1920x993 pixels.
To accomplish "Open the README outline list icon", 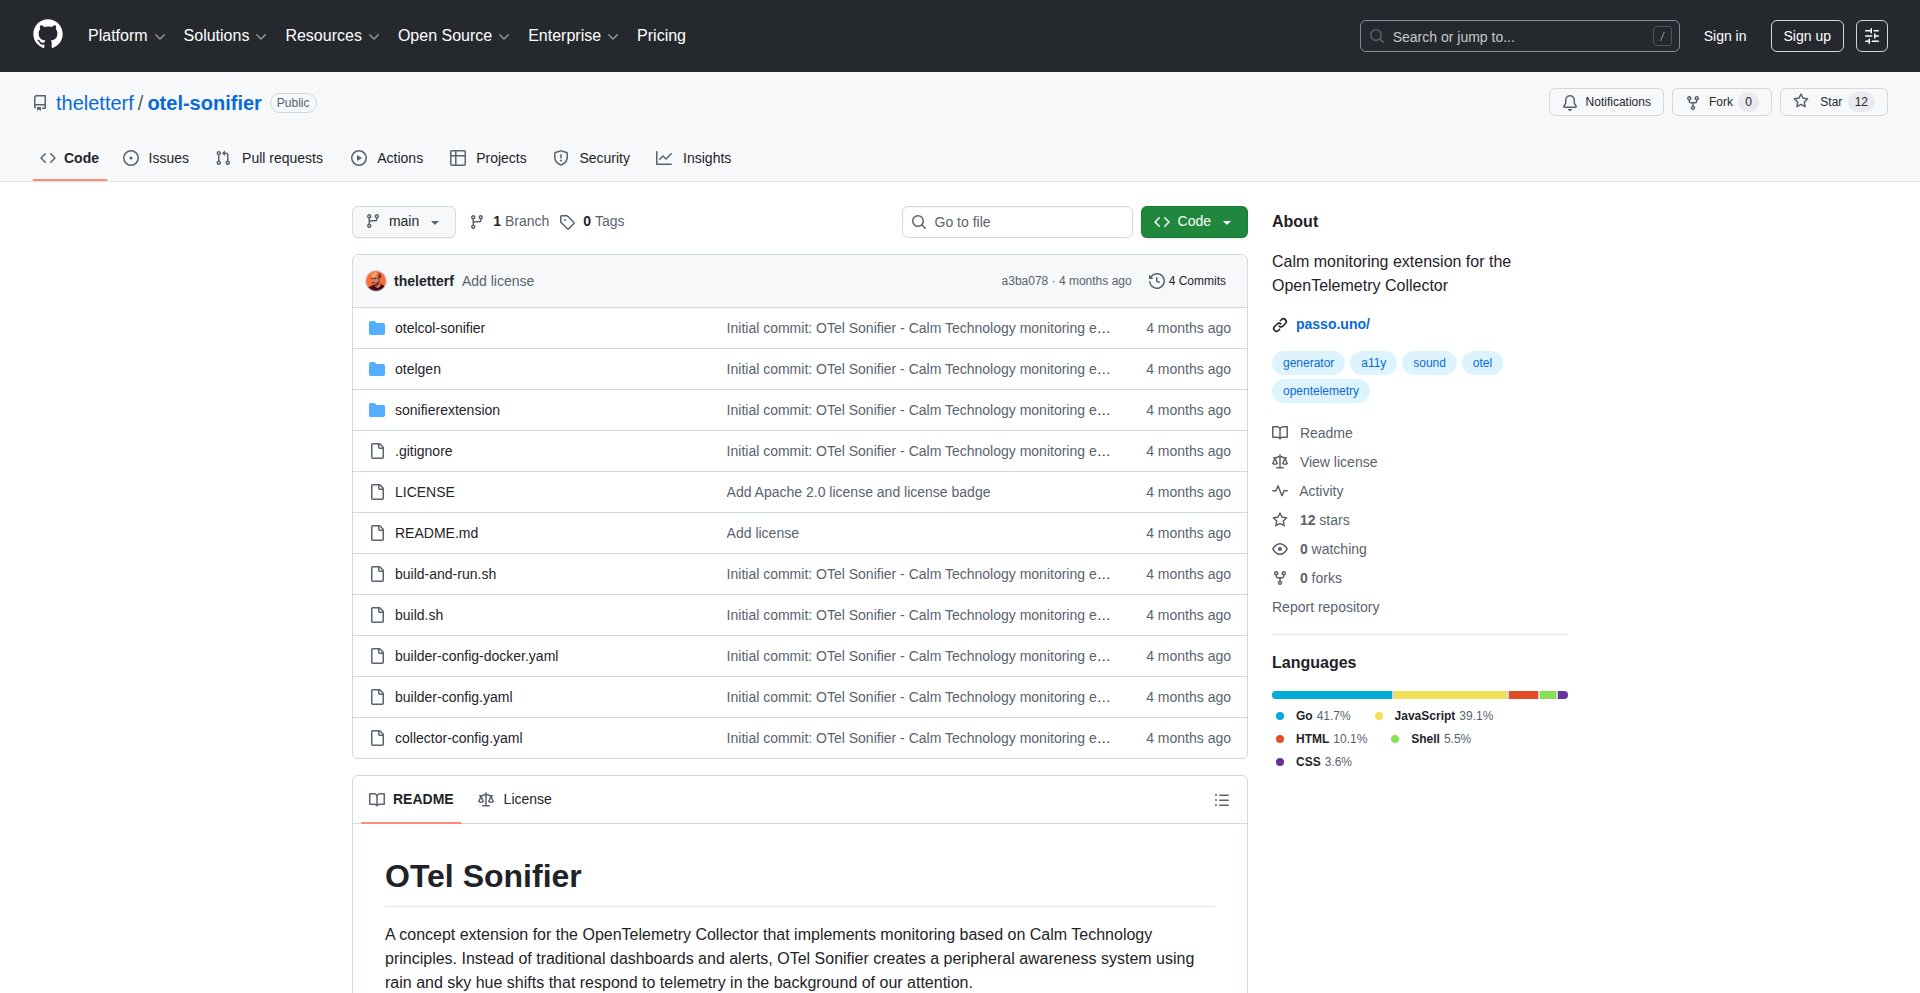I will (1221, 800).
